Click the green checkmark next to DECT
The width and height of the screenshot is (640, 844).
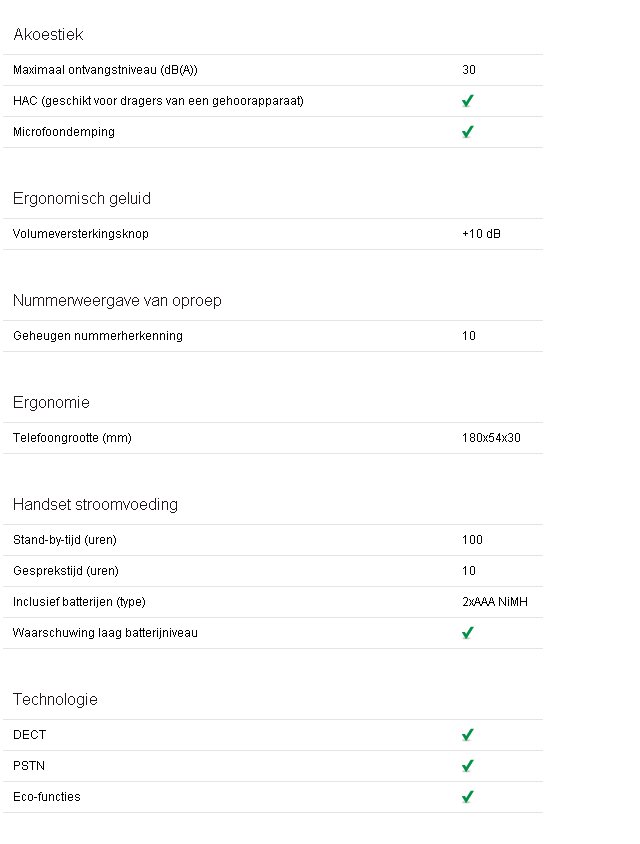[x=468, y=735]
